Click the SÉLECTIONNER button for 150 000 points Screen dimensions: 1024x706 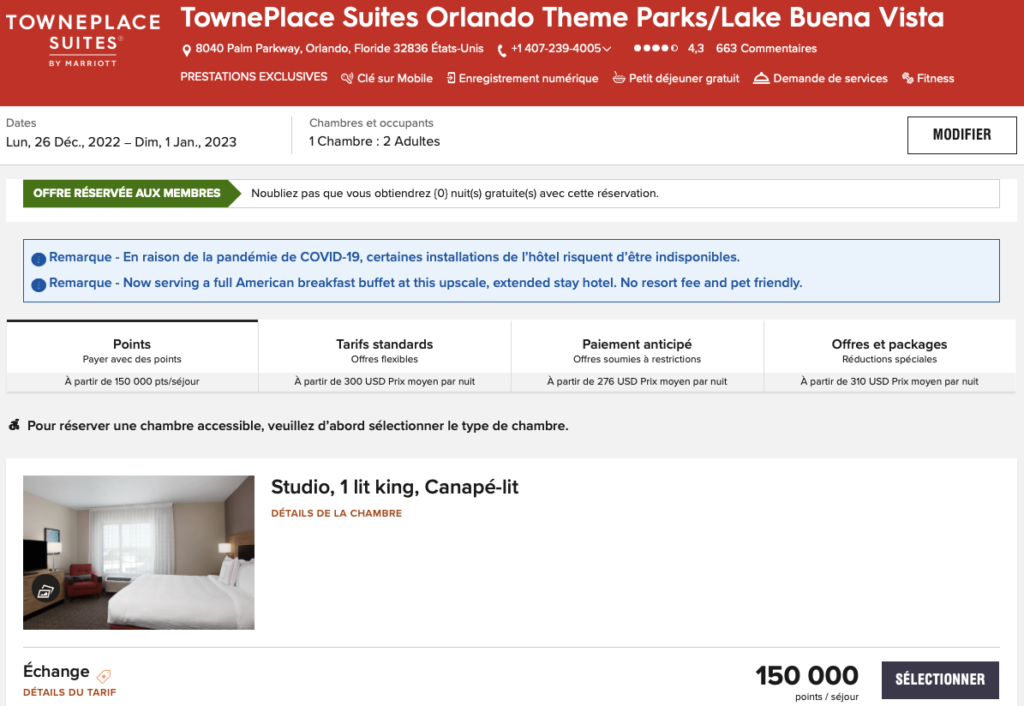pos(939,680)
